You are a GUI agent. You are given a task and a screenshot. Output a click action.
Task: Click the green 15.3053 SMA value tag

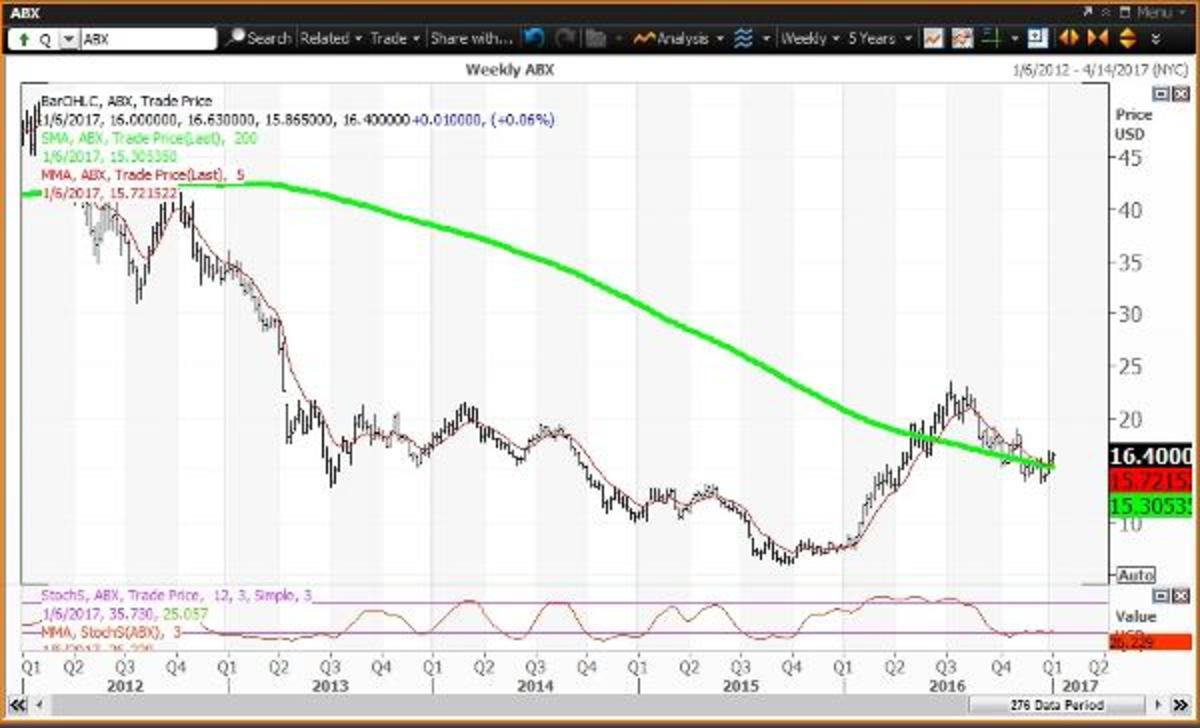pyautogui.click(x=1151, y=504)
